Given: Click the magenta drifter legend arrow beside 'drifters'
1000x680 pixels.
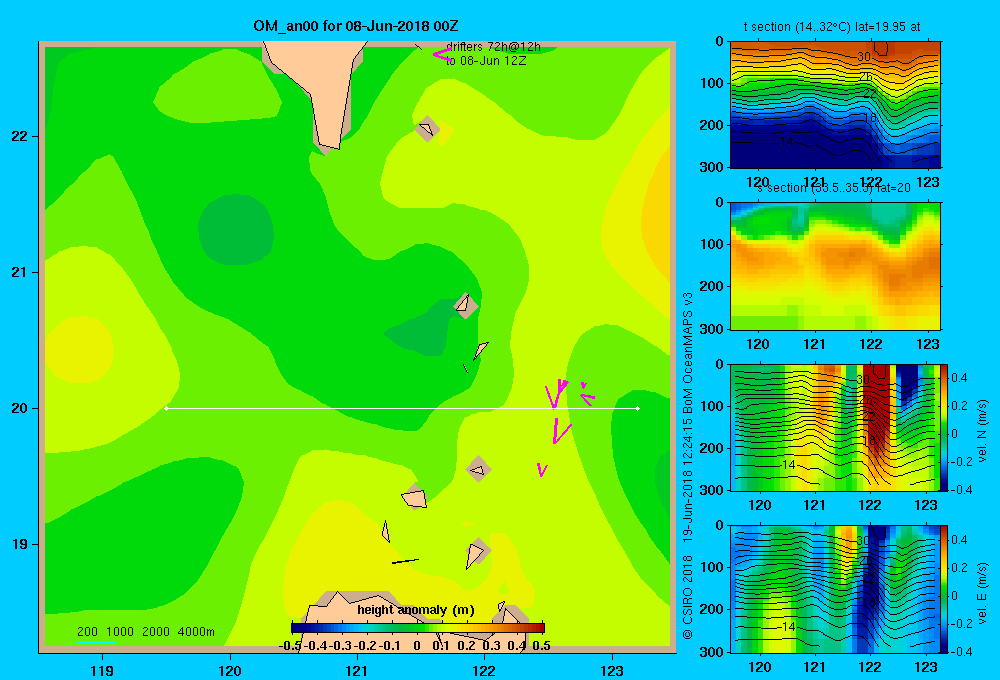Looking at the screenshot, I should [442, 55].
